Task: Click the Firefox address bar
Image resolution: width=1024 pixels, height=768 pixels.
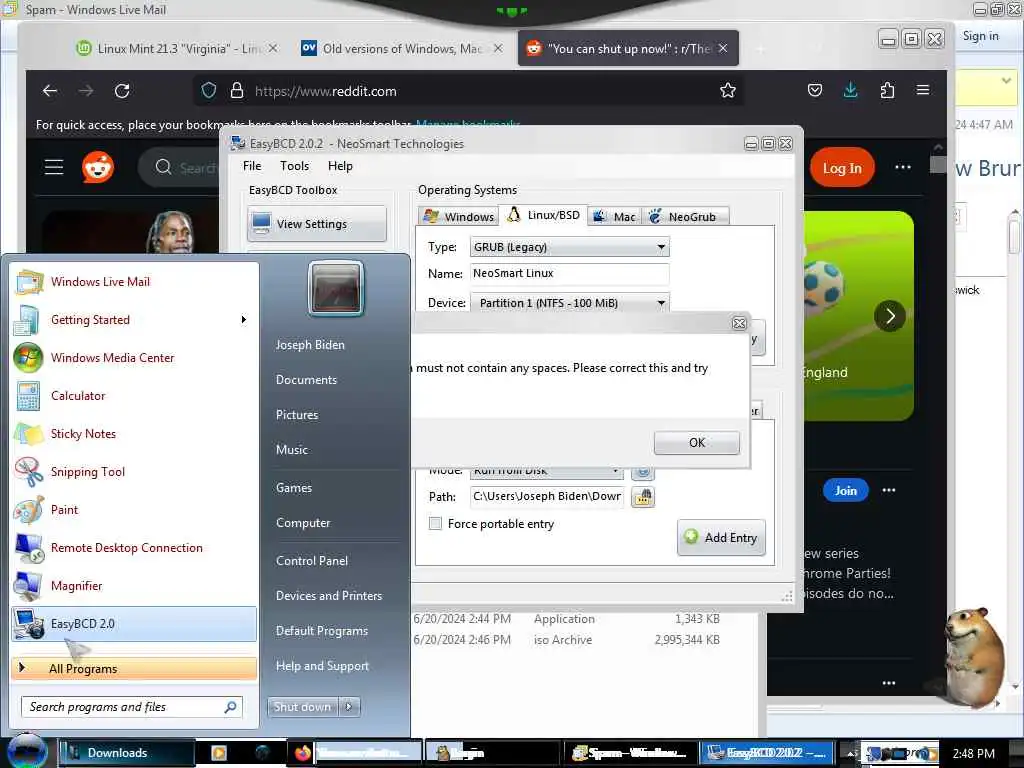Action: [469, 91]
